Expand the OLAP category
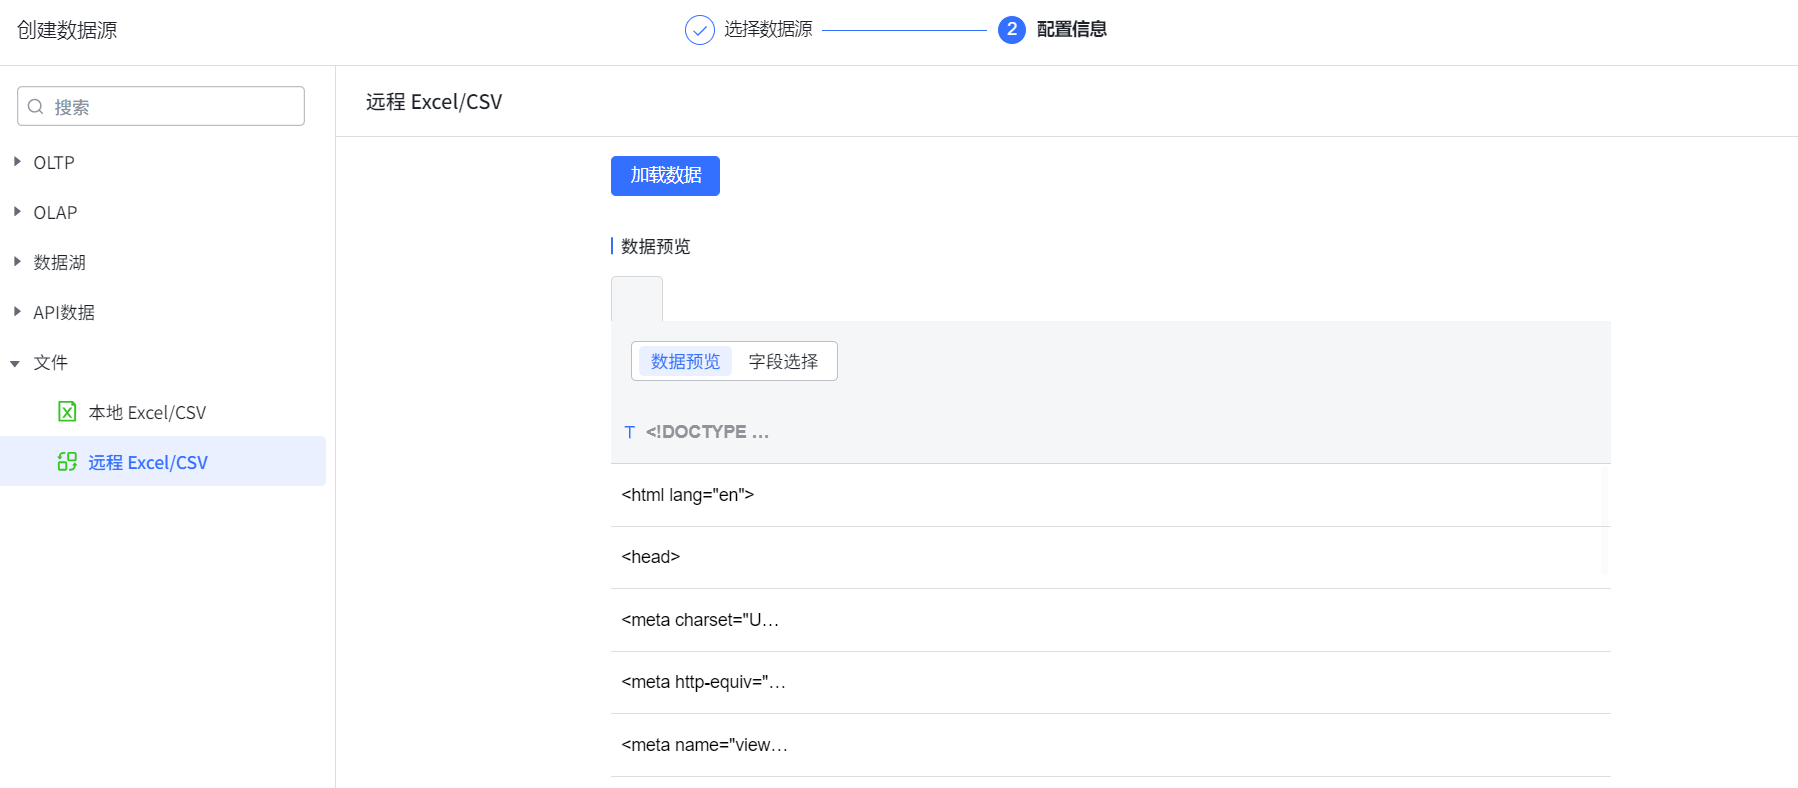Screen dimensions: 1798x788 coord(17,212)
